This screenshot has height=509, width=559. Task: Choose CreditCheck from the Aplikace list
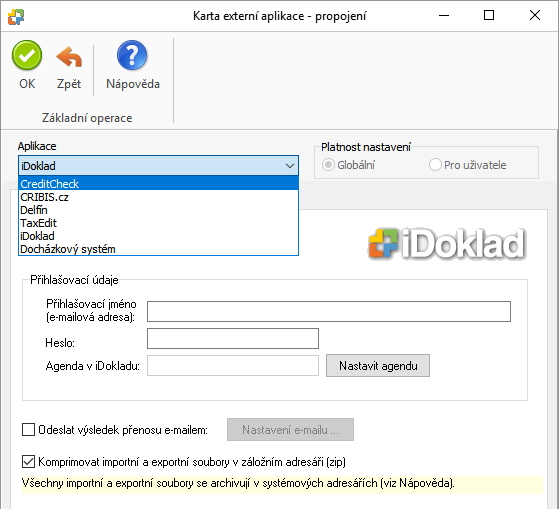[158, 184]
